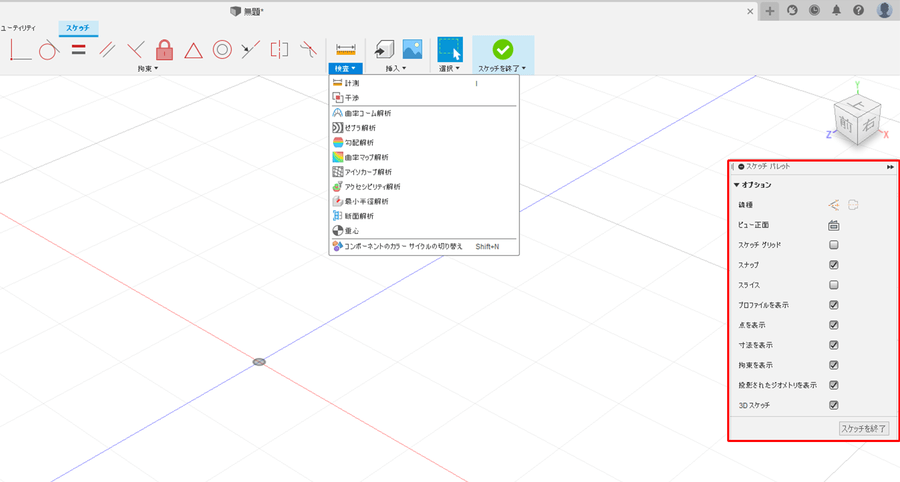900x482 pixels.
Task: Choose 最小半径解析 from the menu
Action: tap(424, 201)
